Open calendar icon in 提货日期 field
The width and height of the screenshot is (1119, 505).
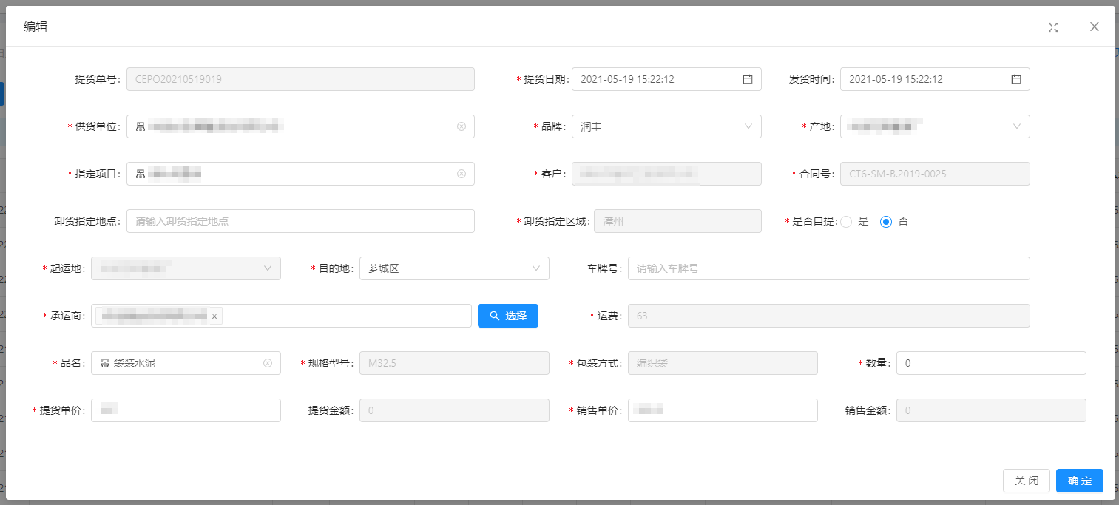tap(747, 79)
